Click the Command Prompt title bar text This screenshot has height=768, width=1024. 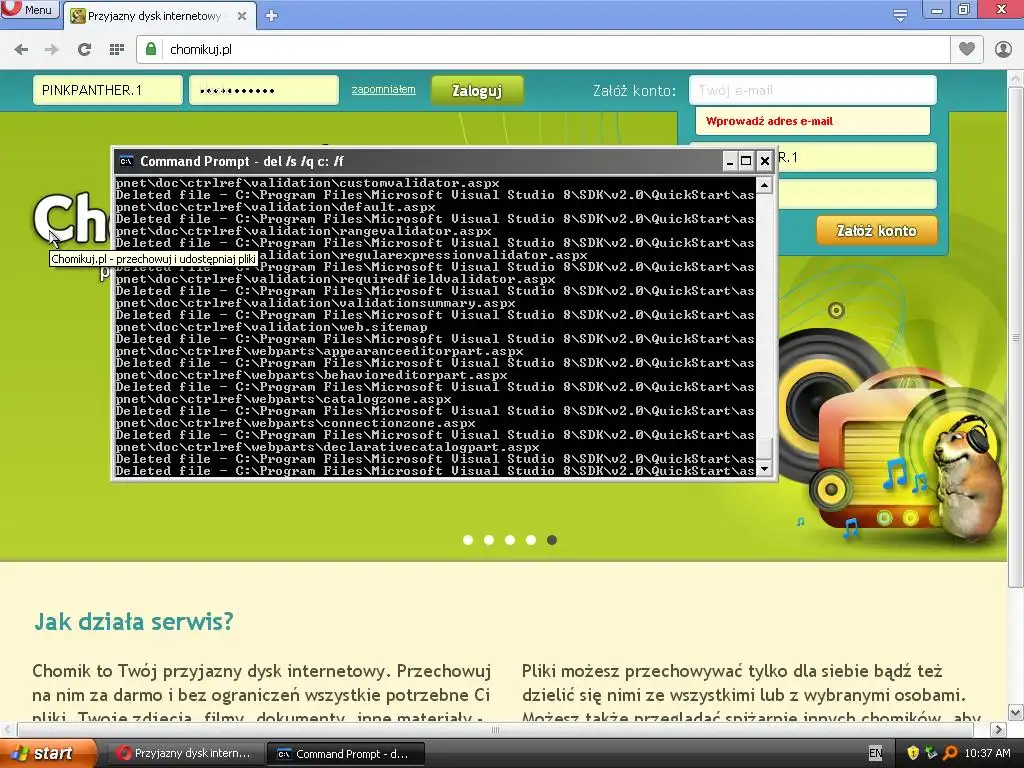242,161
